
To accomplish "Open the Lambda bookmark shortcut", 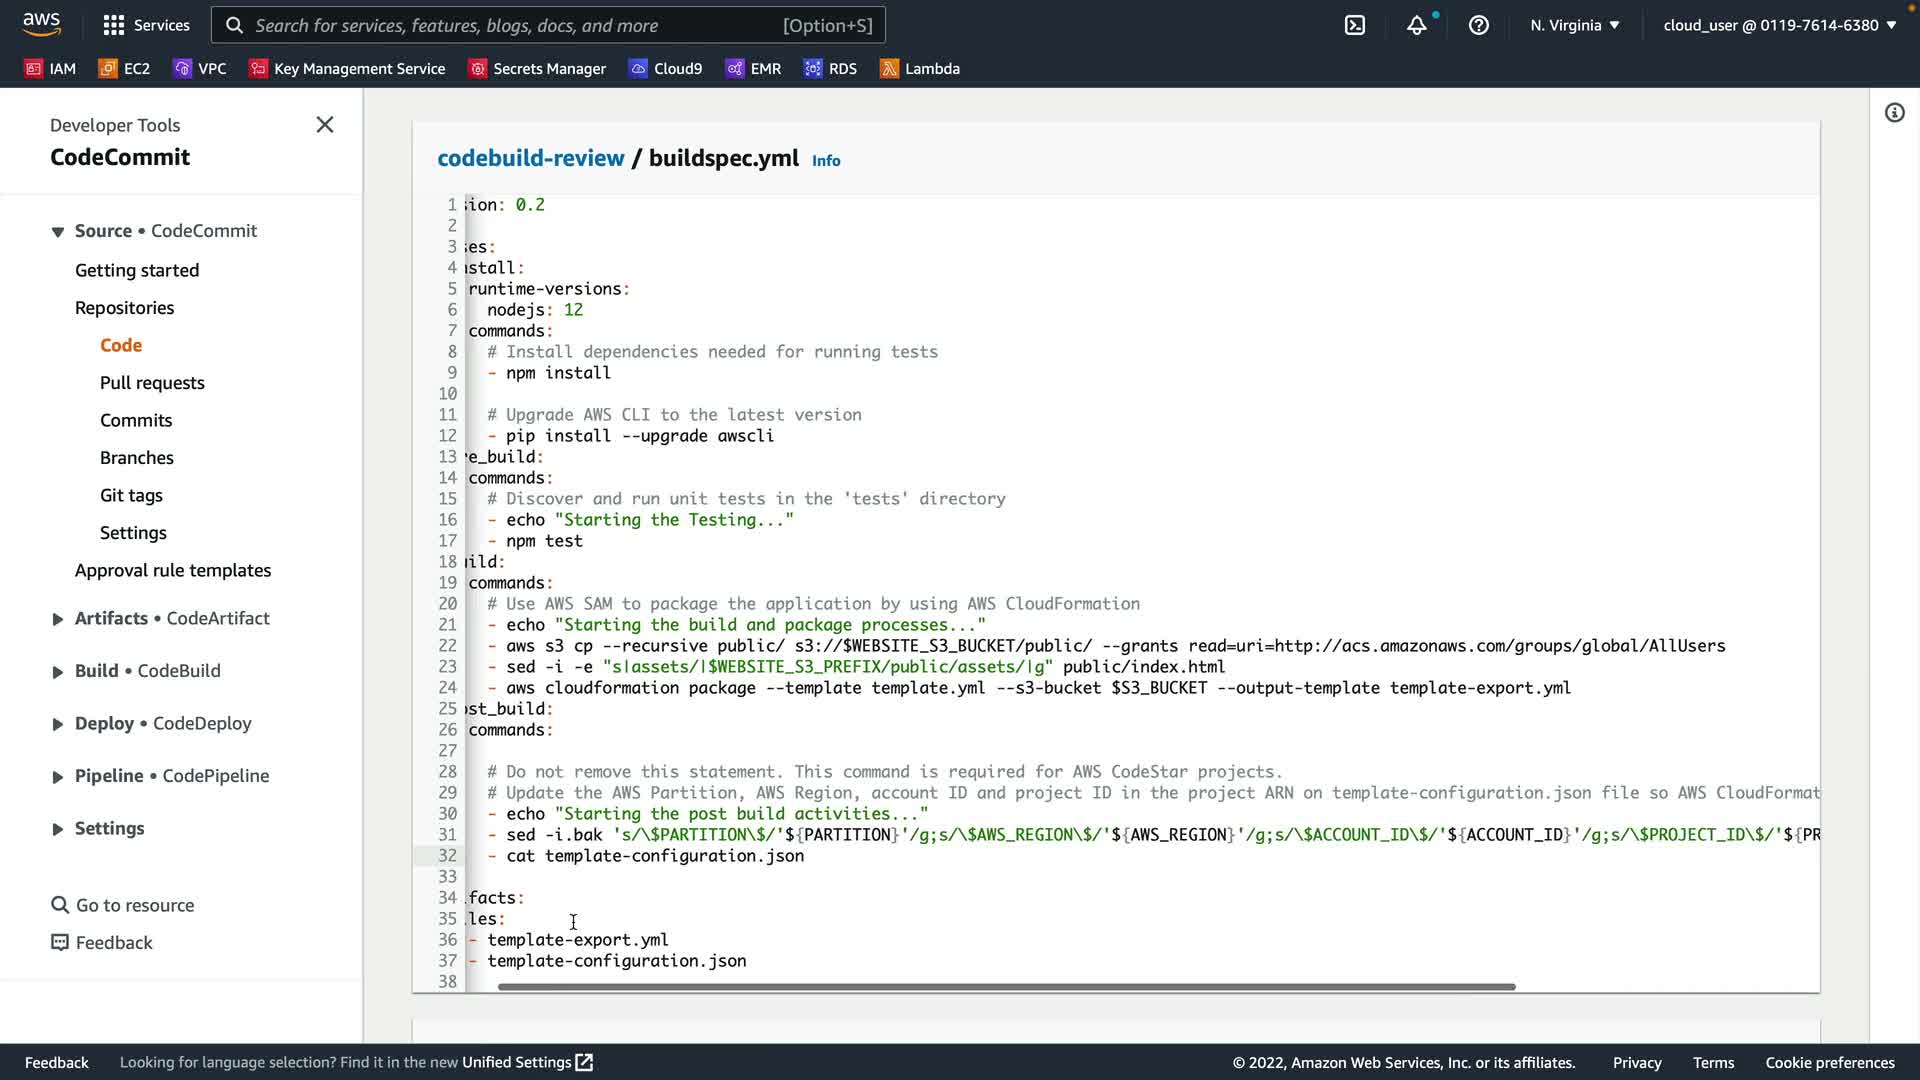I will 919,69.
